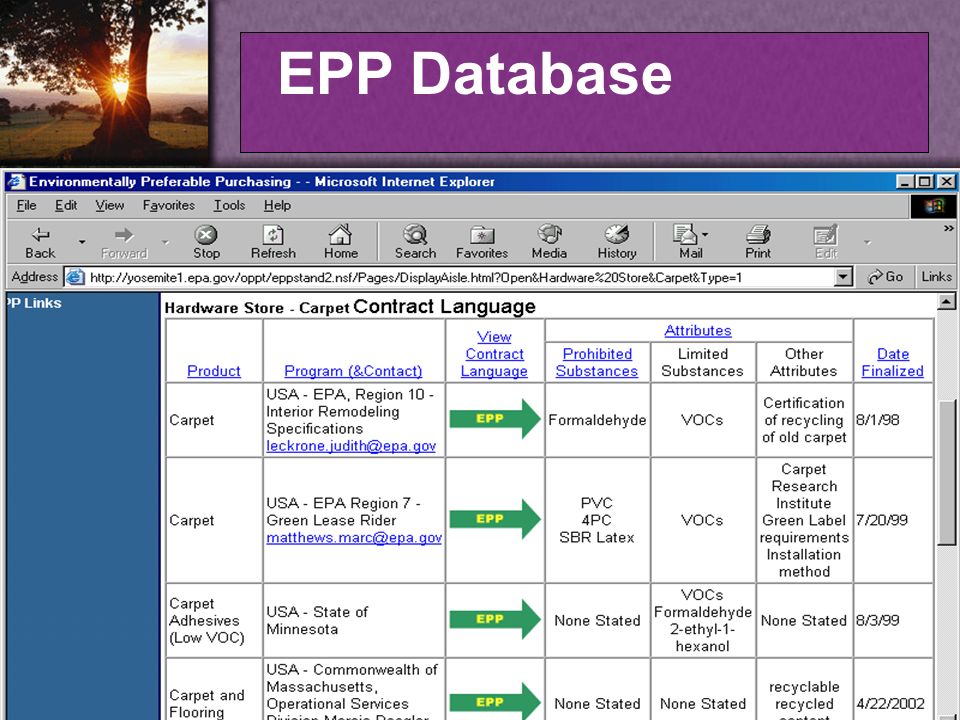Click the greyed Edit toolbar button

point(825,242)
